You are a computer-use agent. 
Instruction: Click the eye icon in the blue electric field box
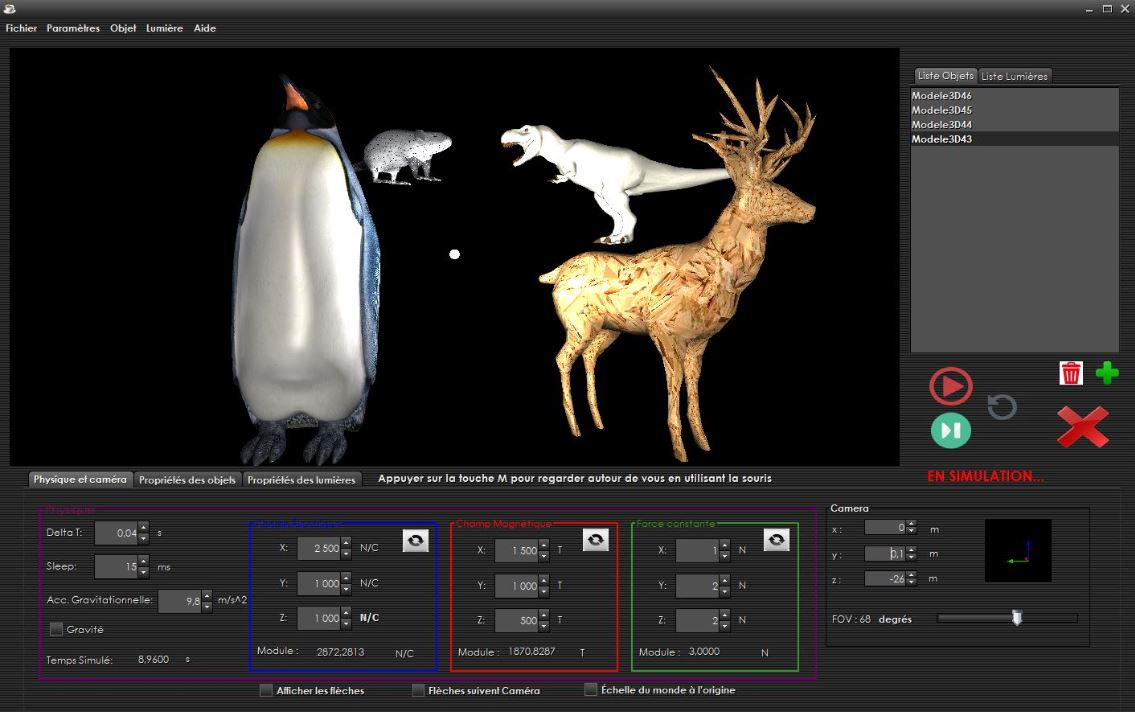[416, 540]
